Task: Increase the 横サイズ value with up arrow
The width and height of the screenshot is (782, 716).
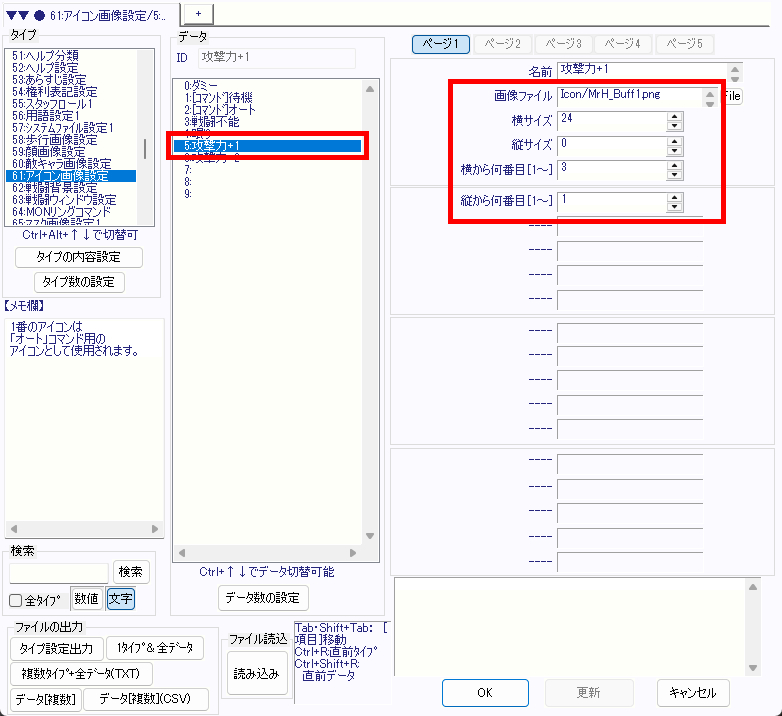Action: (x=674, y=116)
